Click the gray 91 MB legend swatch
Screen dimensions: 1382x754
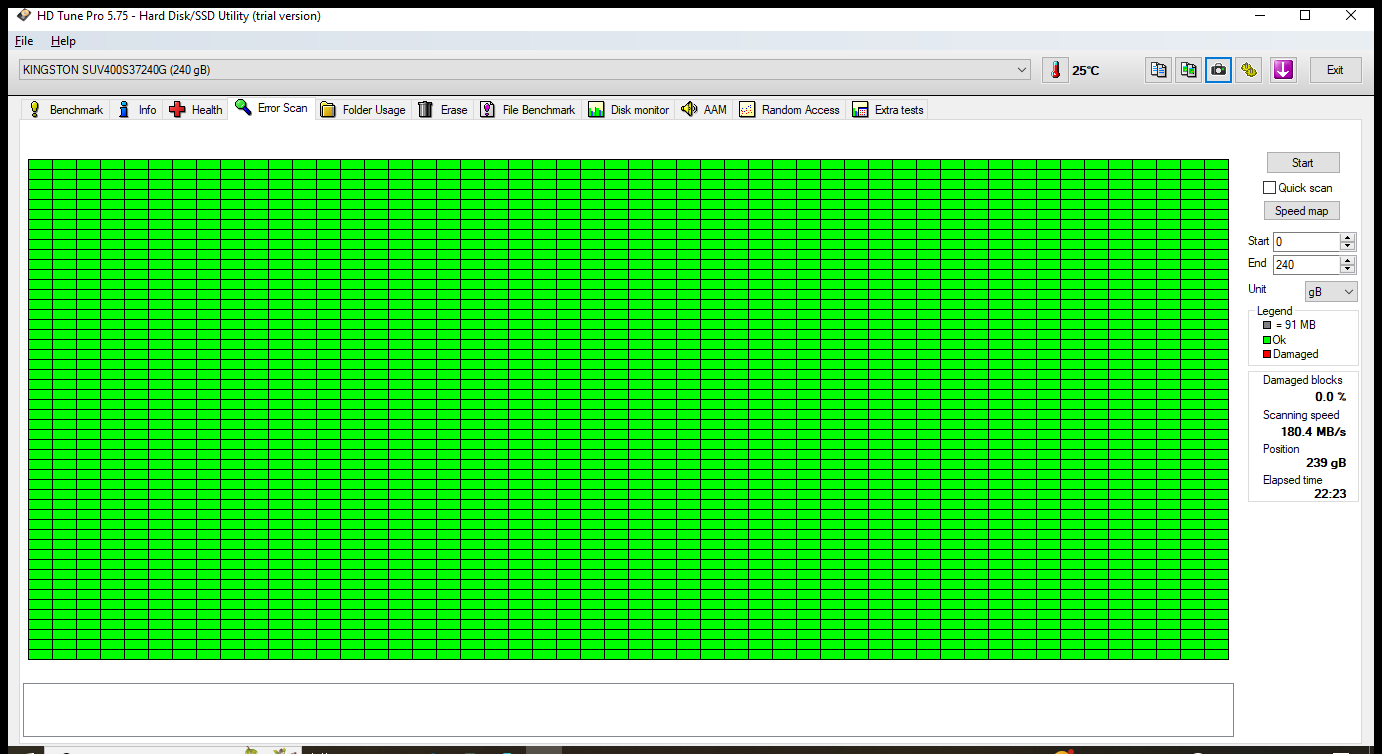tap(1267, 325)
